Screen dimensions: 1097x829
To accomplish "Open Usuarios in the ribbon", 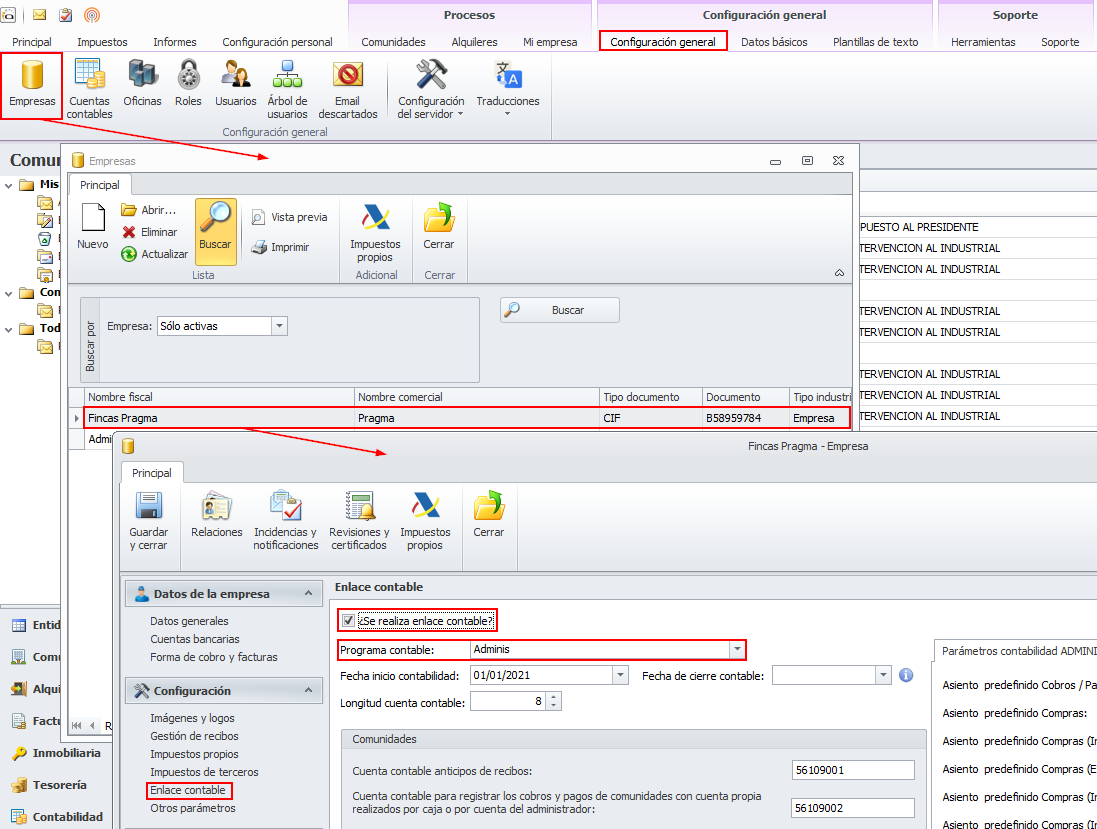I will (235, 83).
